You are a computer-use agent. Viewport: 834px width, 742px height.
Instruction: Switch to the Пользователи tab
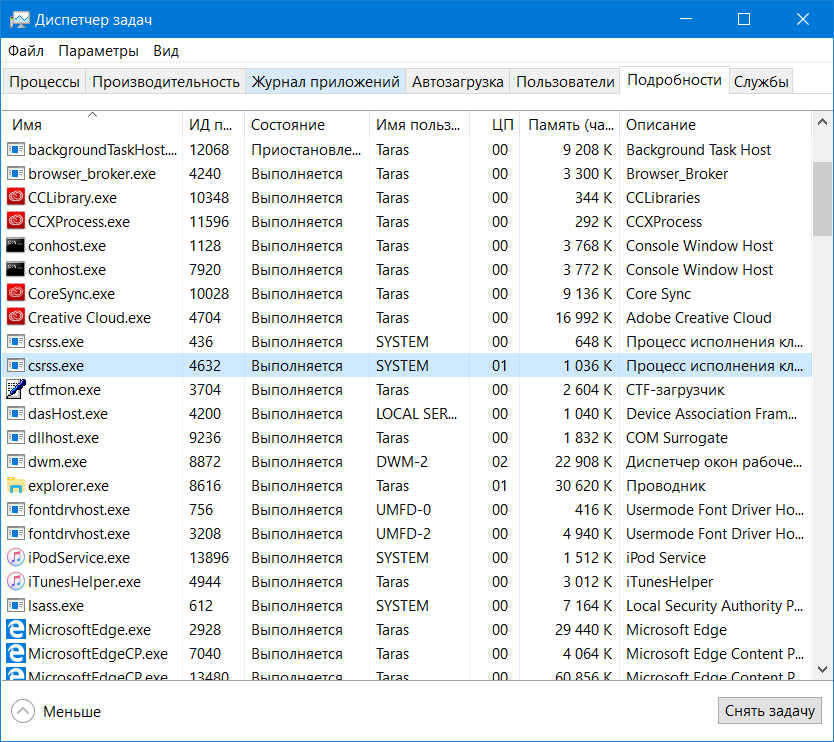pyautogui.click(x=565, y=82)
